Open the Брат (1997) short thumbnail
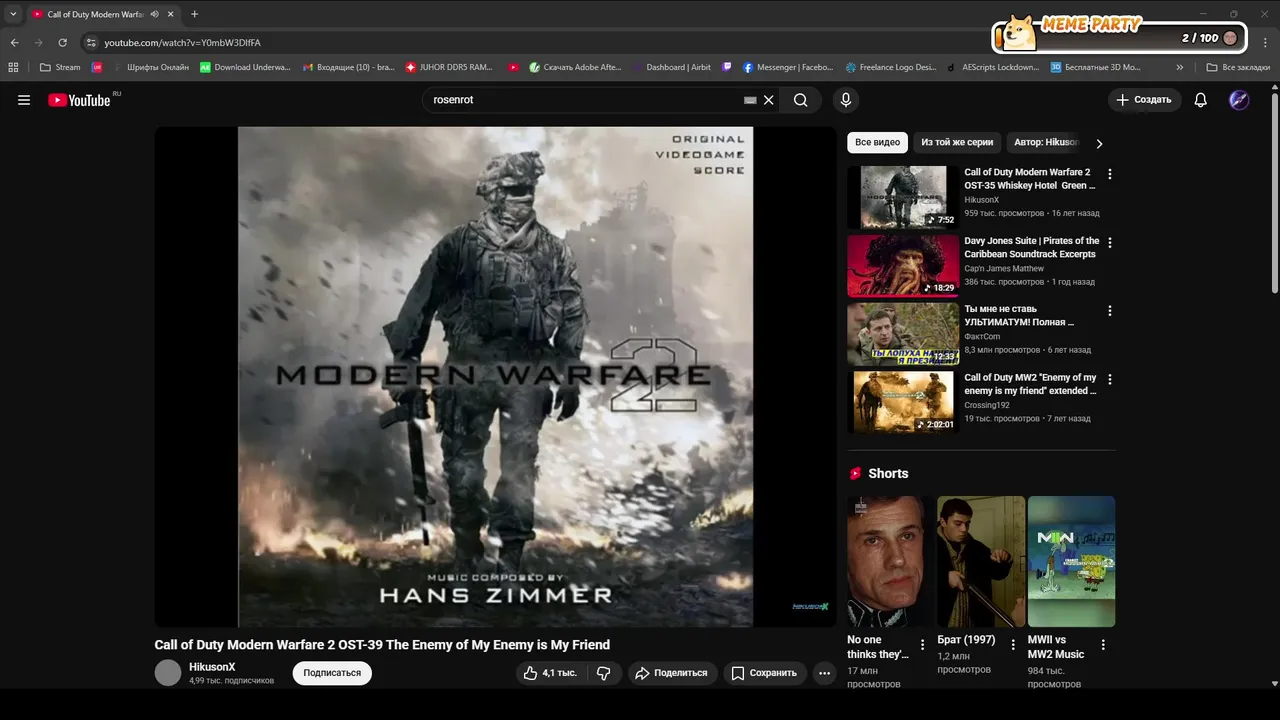The height and width of the screenshot is (720, 1280). pyautogui.click(x=981, y=561)
